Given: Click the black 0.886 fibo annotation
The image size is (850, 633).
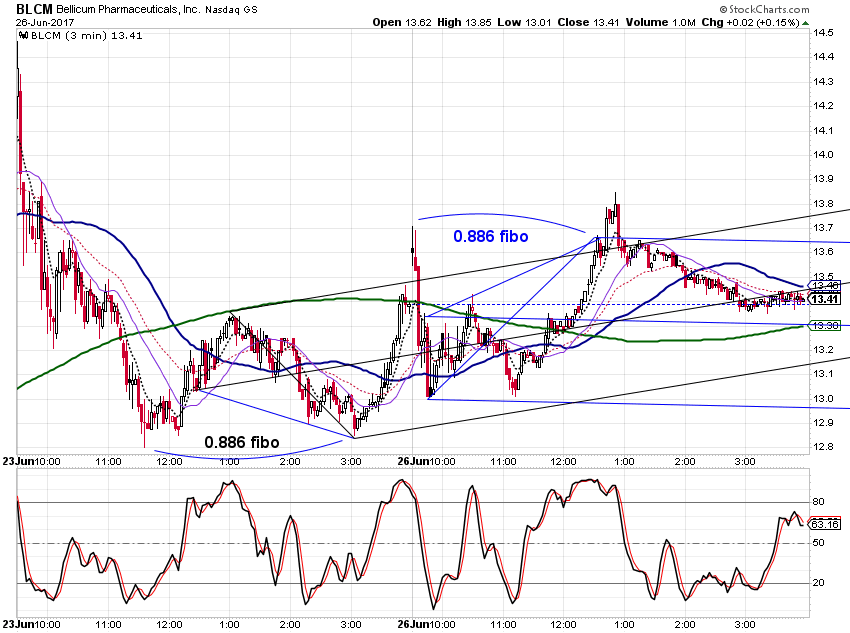Looking at the screenshot, I should [242, 442].
